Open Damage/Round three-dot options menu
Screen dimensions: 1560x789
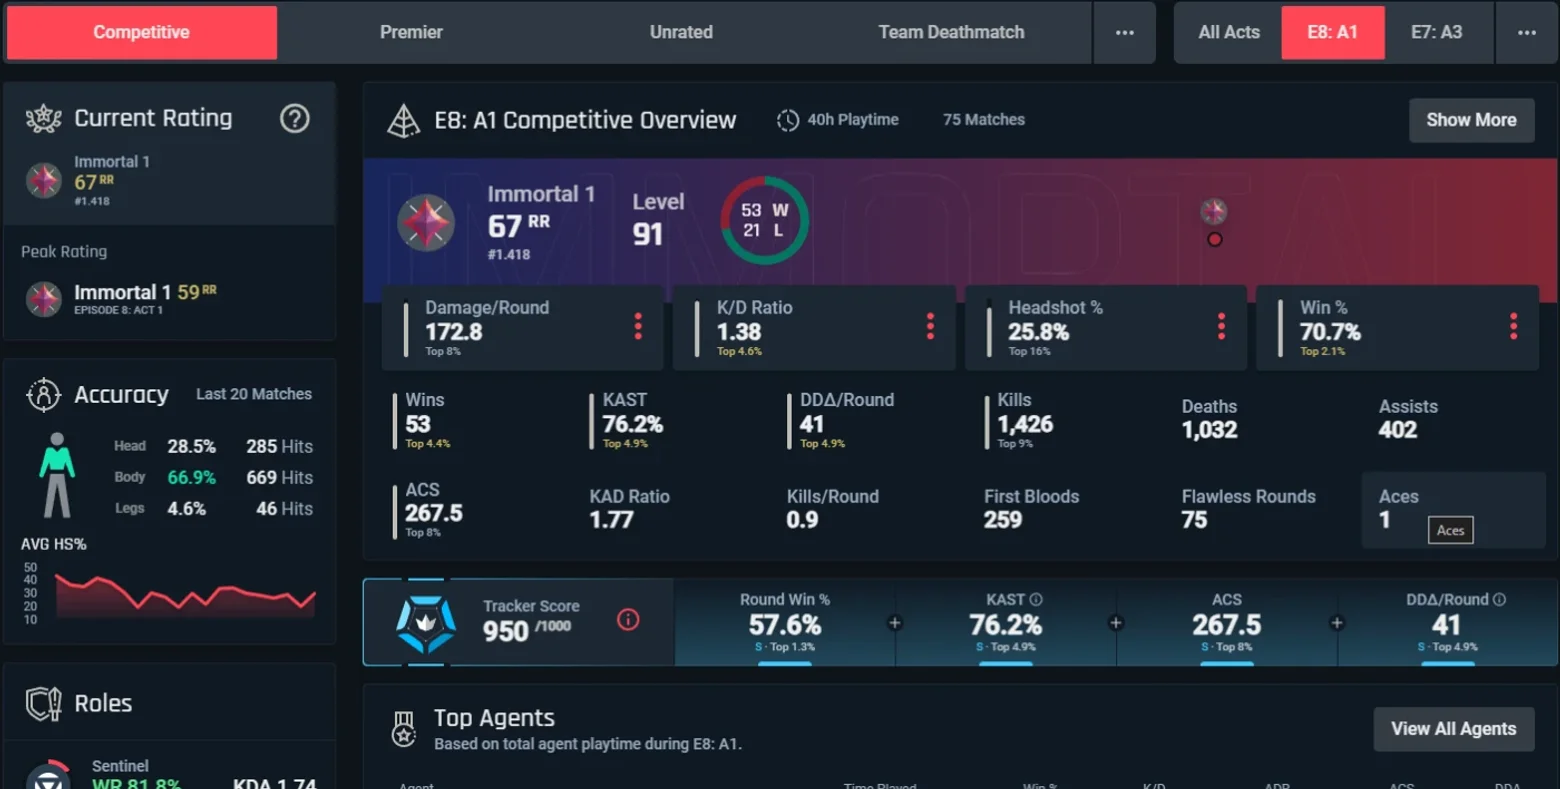(x=638, y=326)
